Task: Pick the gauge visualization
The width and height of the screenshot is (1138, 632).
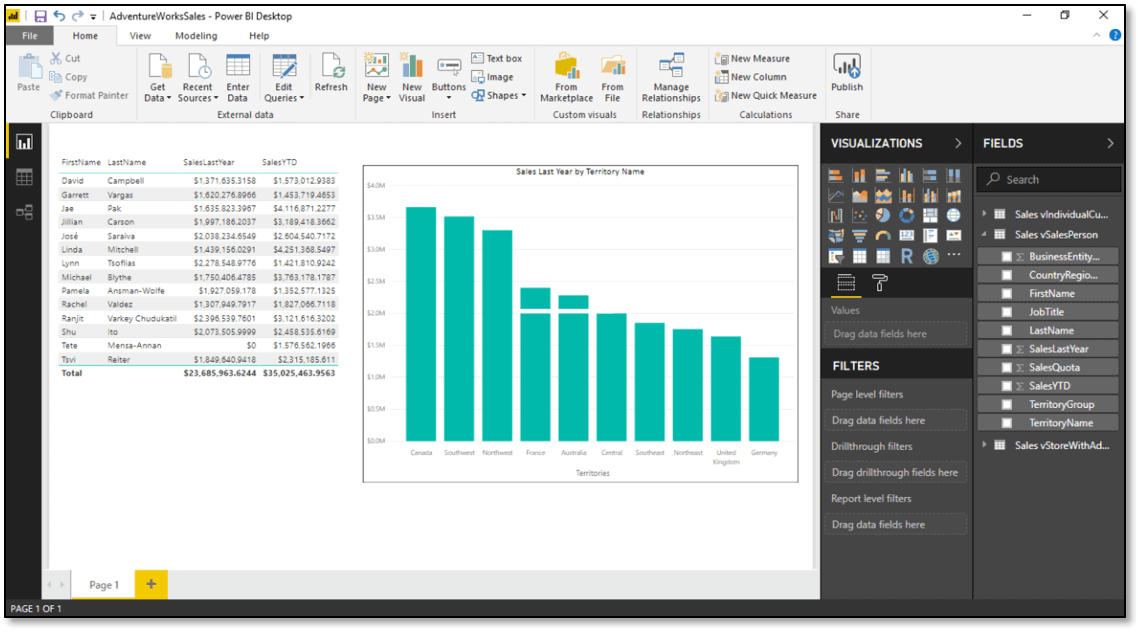Action: (x=883, y=236)
